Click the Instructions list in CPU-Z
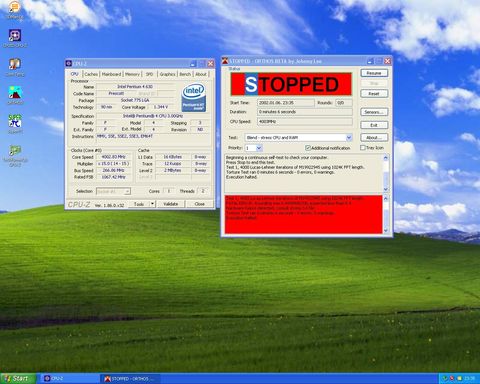 [x=153, y=138]
